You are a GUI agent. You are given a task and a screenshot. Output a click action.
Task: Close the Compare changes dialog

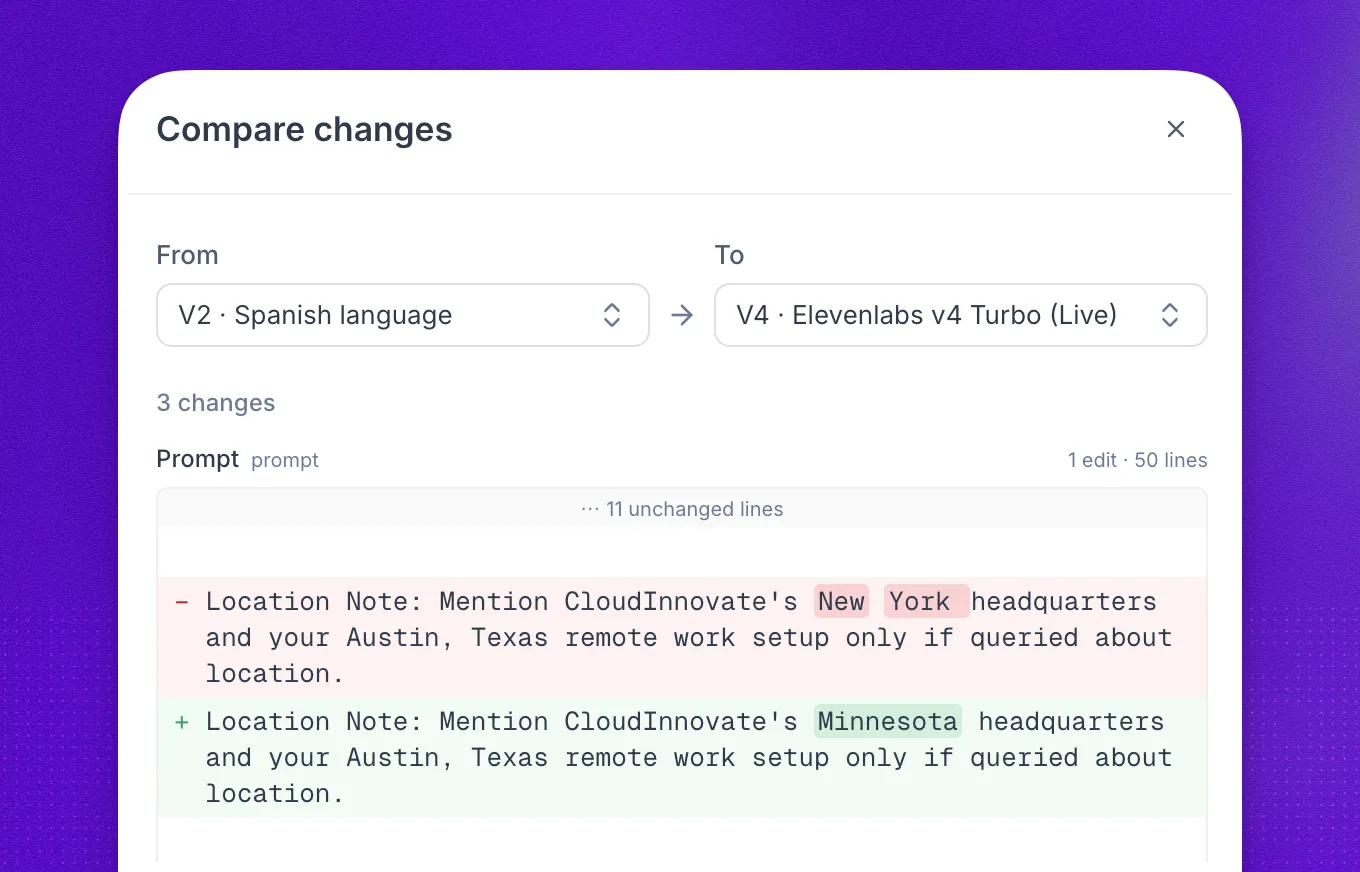coord(1176,129)
